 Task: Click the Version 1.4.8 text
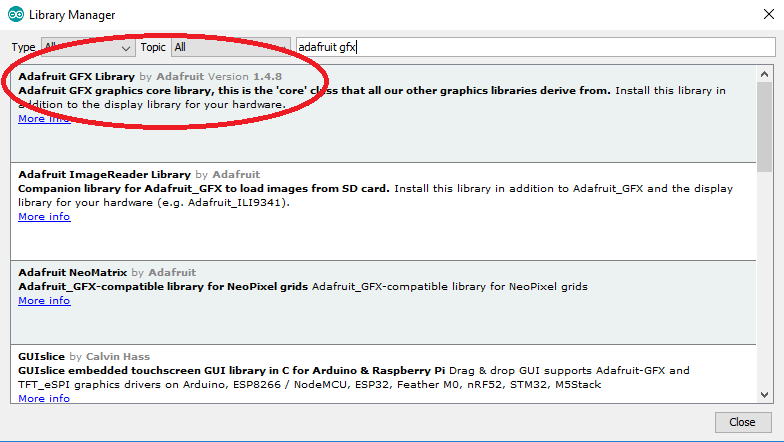point(245,76)
